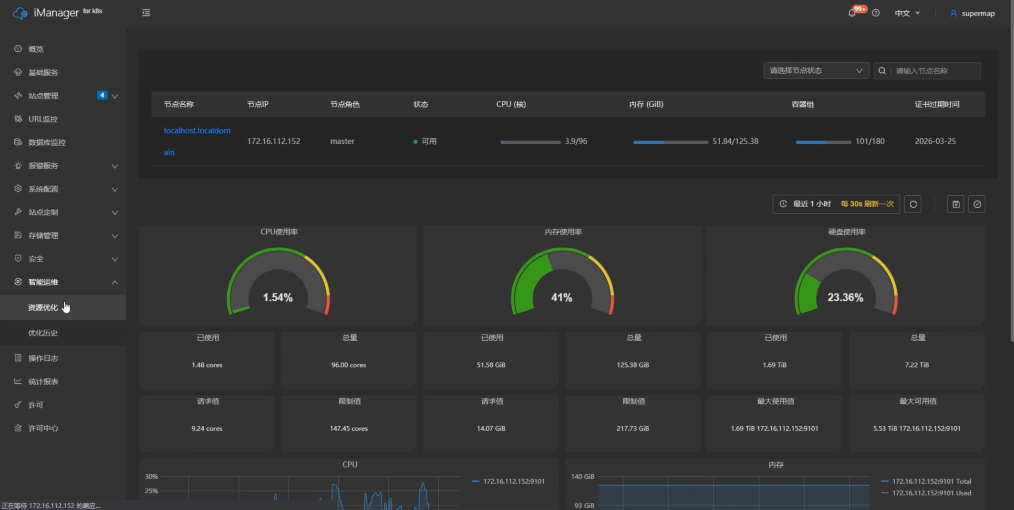
Task: Click the checkmark circle icon in the toolbar
Action: (x=977, y=204)
